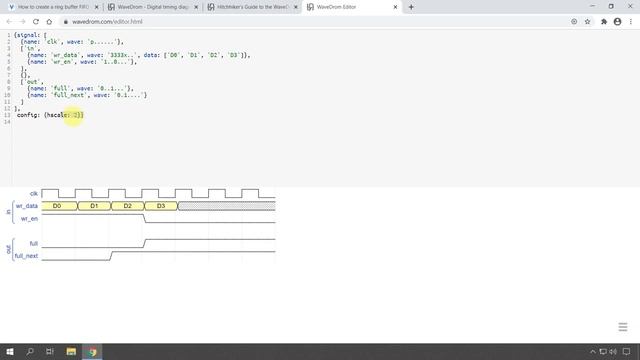This screenshot has height=360, width=640.
Task: Place cursor in the 'full' wave code line
Action: point(80,88)
